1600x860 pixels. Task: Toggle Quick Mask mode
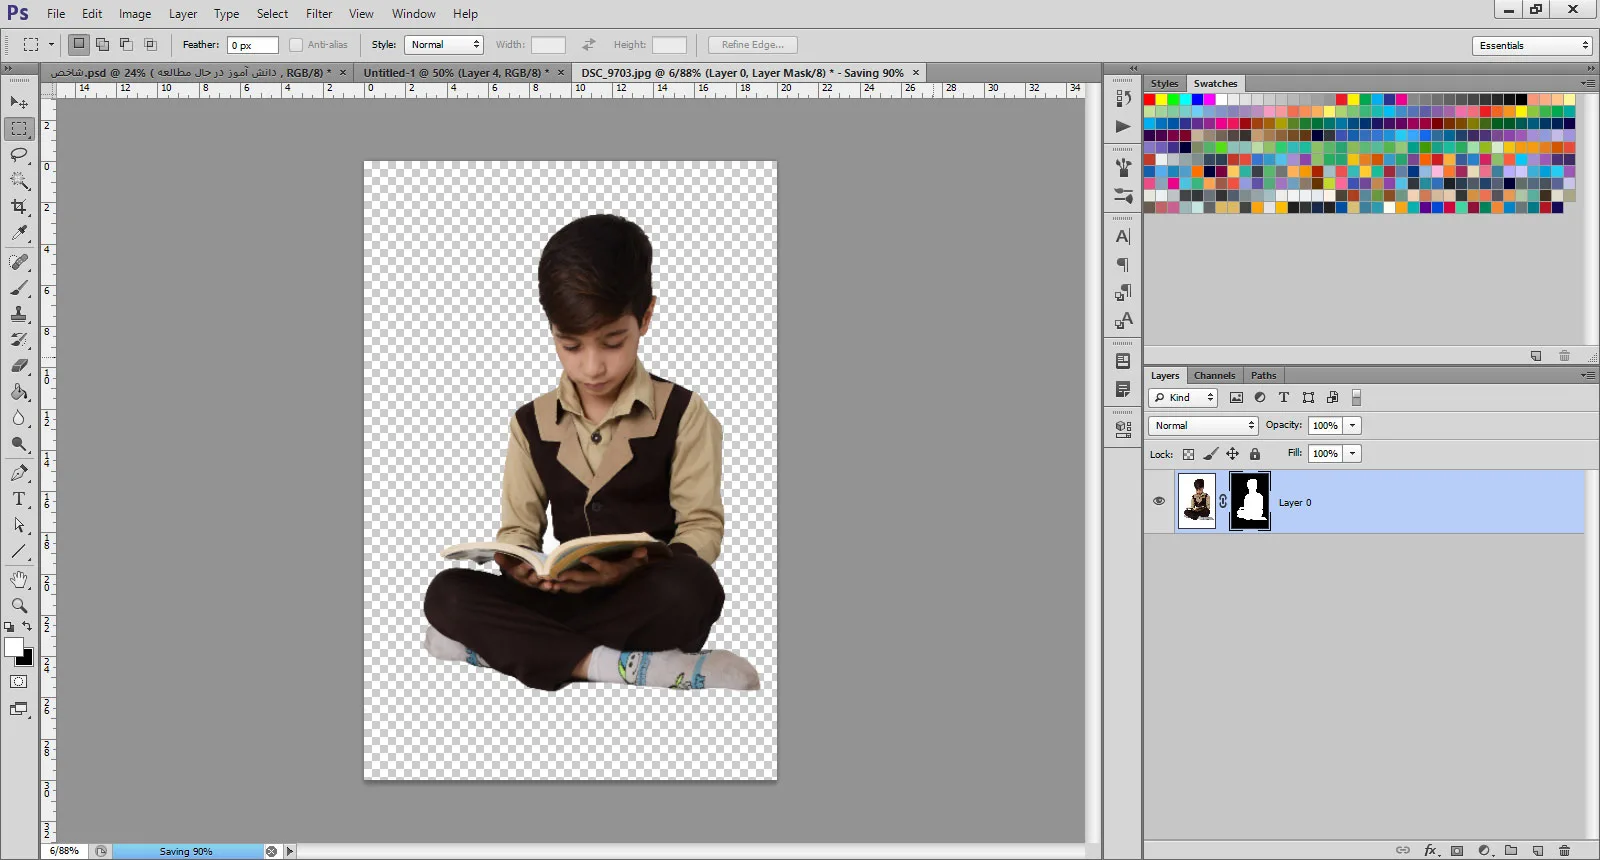click(19, 682)
